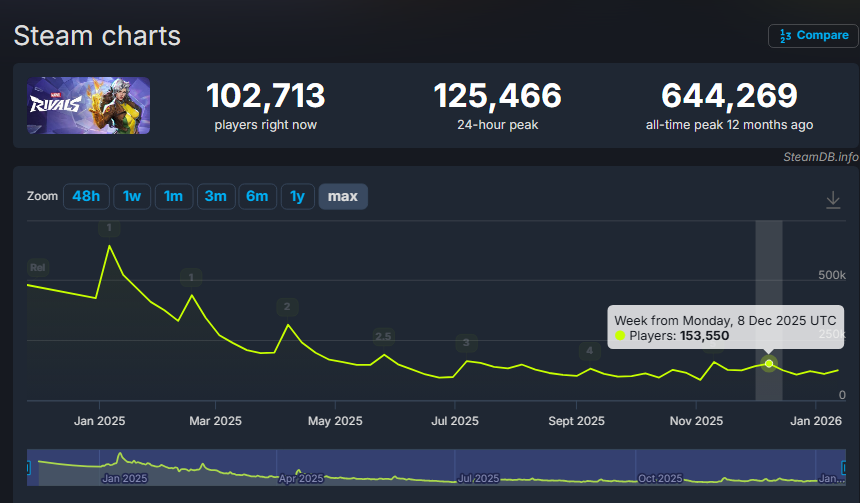The height and width of the screenshot is (503, 860).
Task: Open the Compare button
Action: [x=813, y=36]
